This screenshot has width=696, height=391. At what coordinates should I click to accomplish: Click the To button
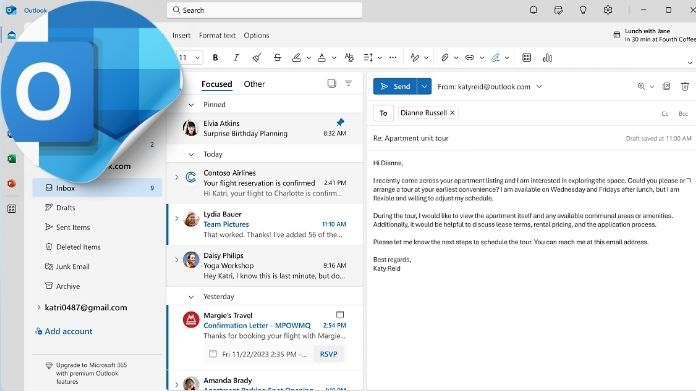point(383,113)
